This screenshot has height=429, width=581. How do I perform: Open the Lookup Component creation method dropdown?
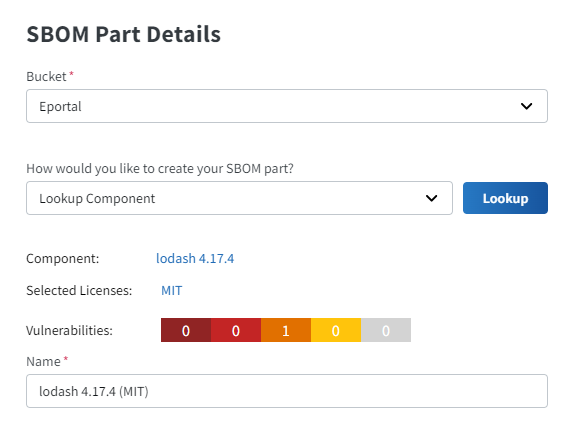239,198
